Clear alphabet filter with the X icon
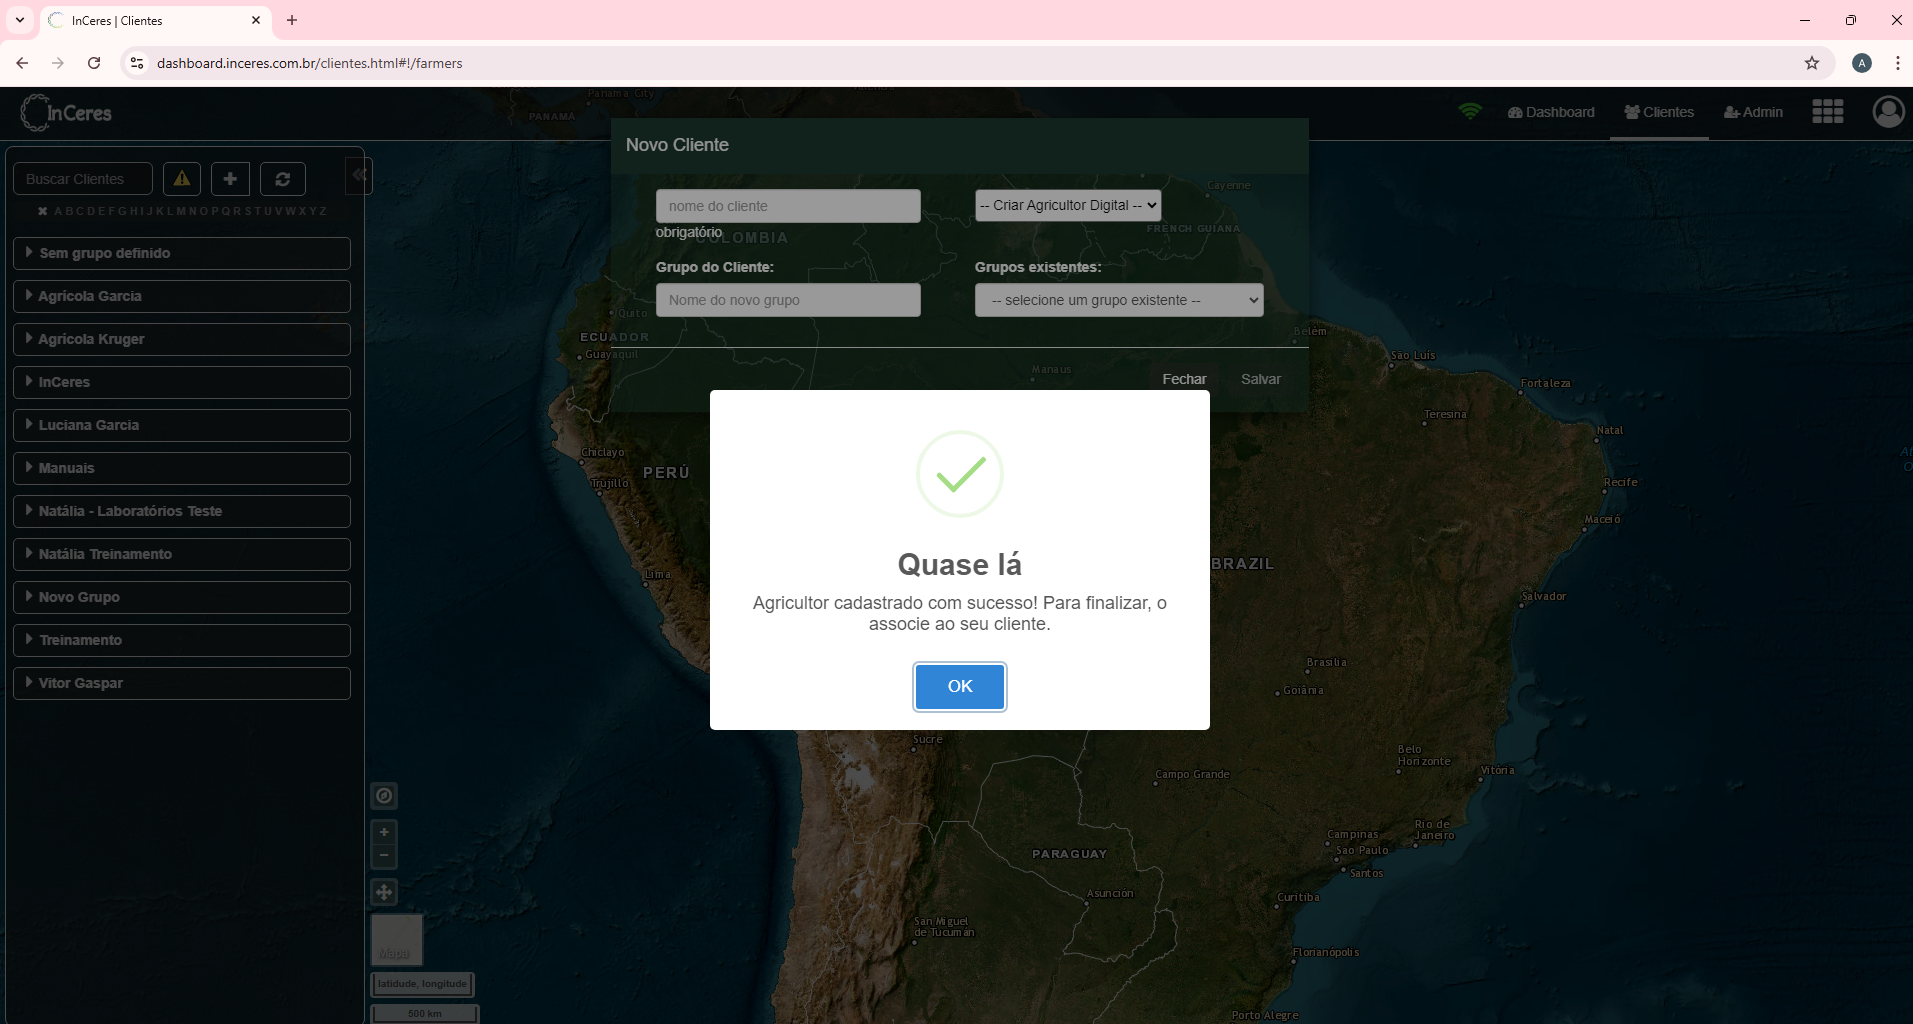Image resolution: width=1913 pixels, height=1024 pixels. 43,211
